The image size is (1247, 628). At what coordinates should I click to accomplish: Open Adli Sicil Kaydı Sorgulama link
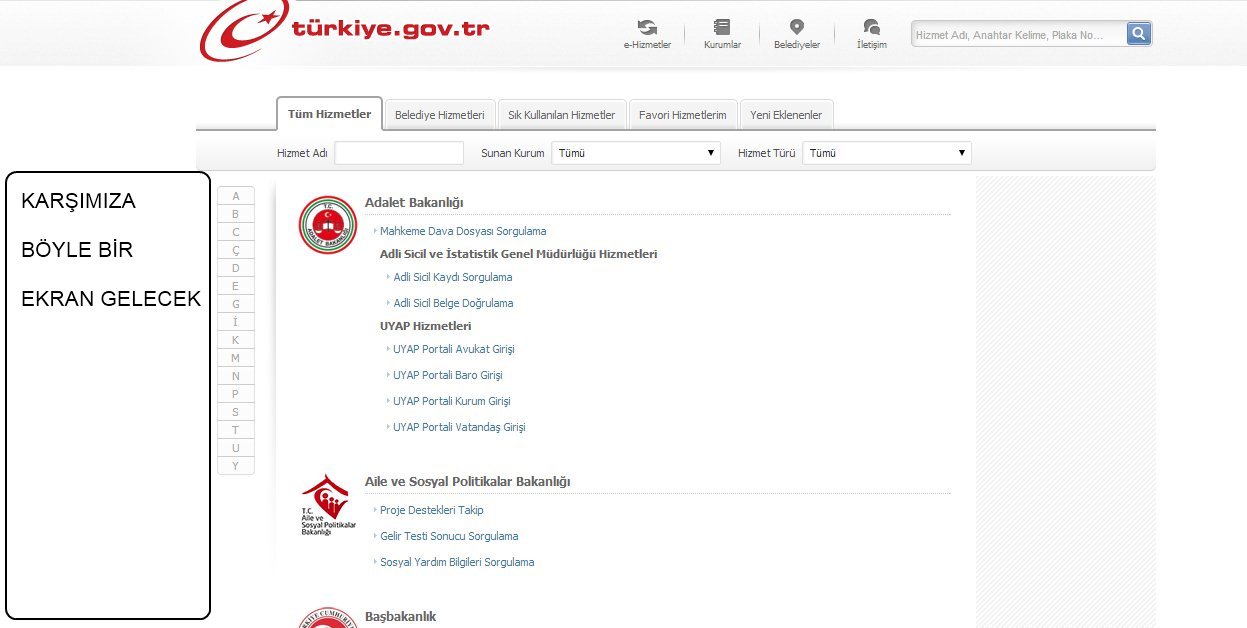tap(453, 277)
